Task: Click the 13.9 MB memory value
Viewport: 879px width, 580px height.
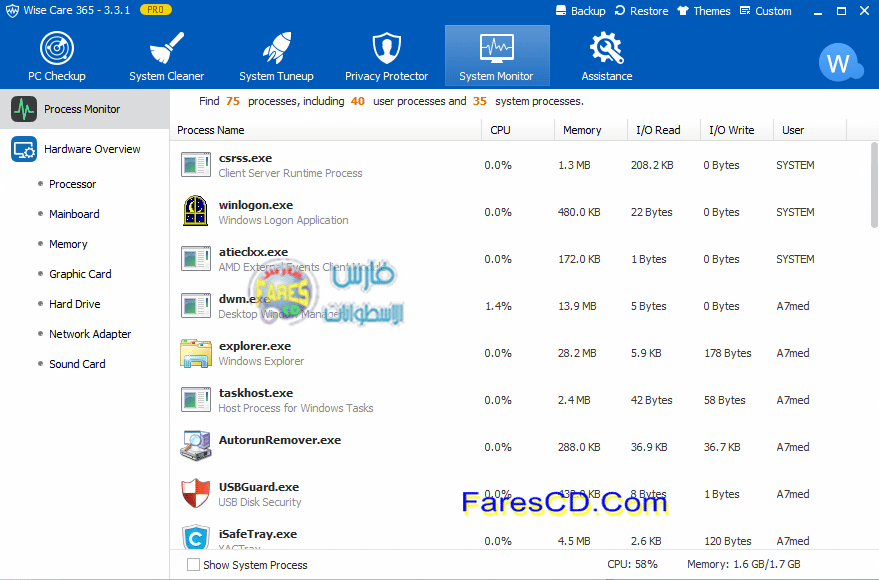Action: pyautogui.click(x=577, y=306)
